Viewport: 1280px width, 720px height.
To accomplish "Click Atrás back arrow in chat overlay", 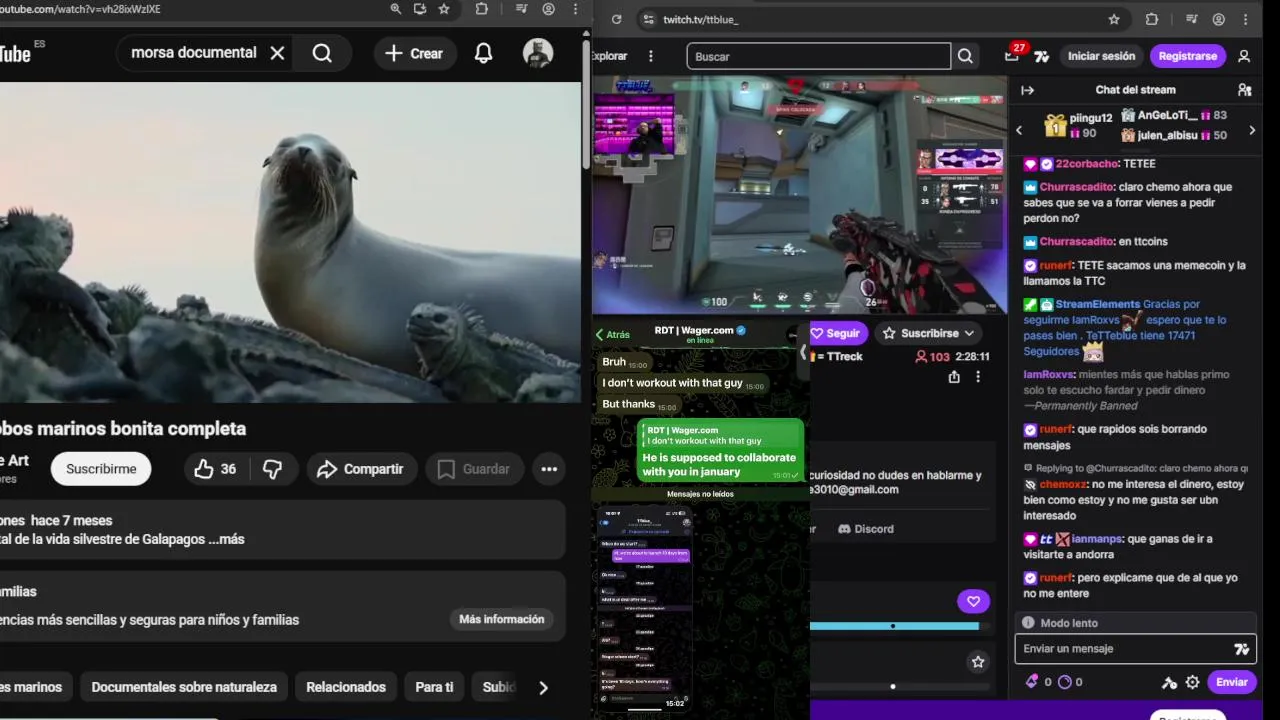I will coord(613,335).
